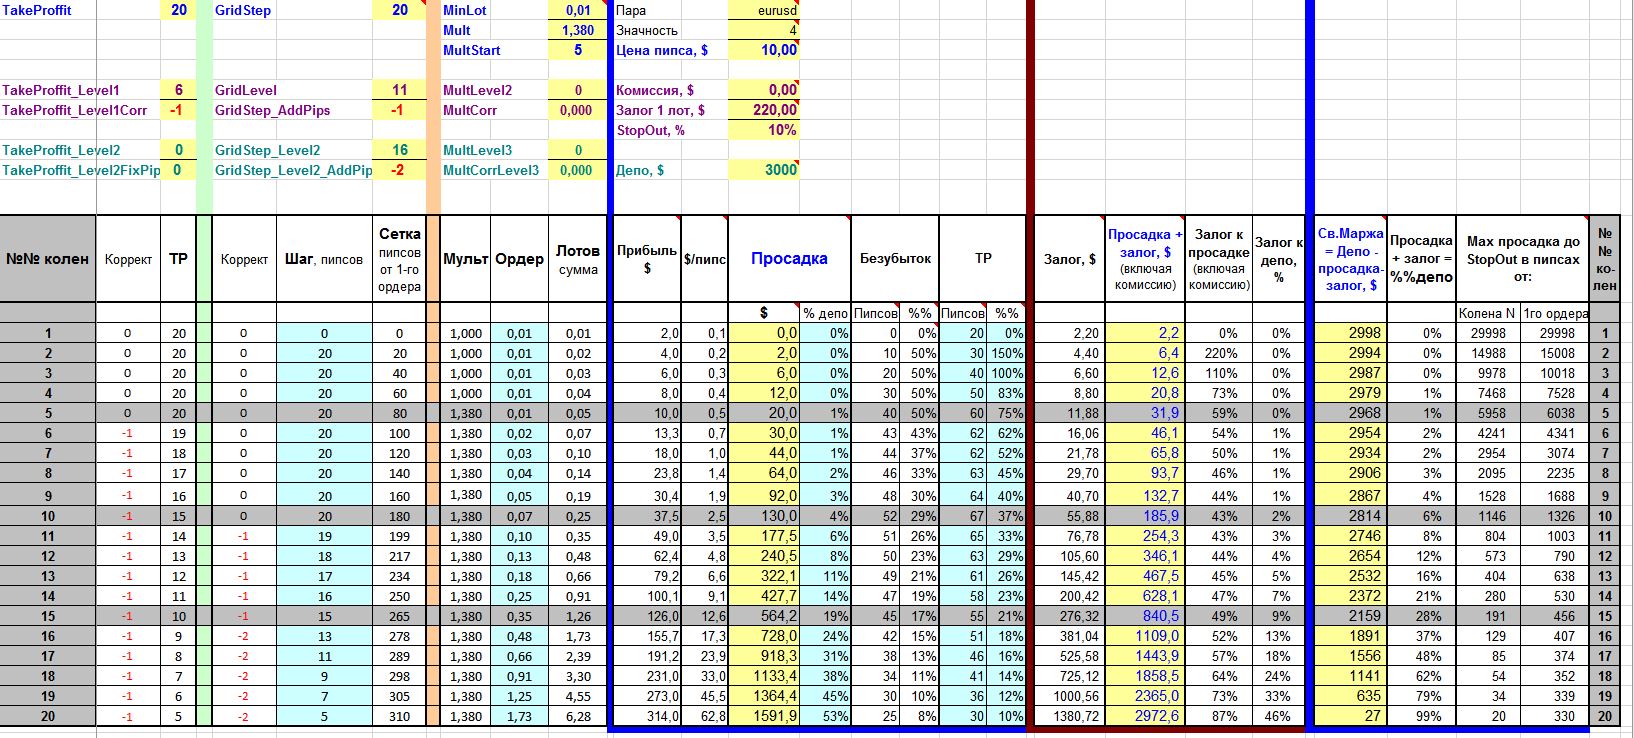The height and width of the screenshot is (738, 1634).
Task: Click the drawdown cell 177,5
Action: tap(764, 536)
